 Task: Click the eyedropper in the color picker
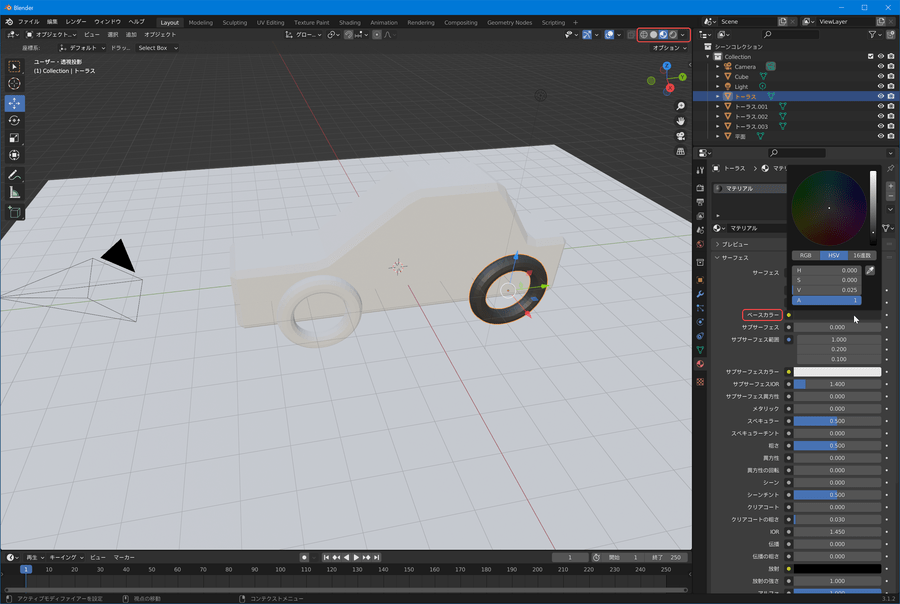pos(870,271)
